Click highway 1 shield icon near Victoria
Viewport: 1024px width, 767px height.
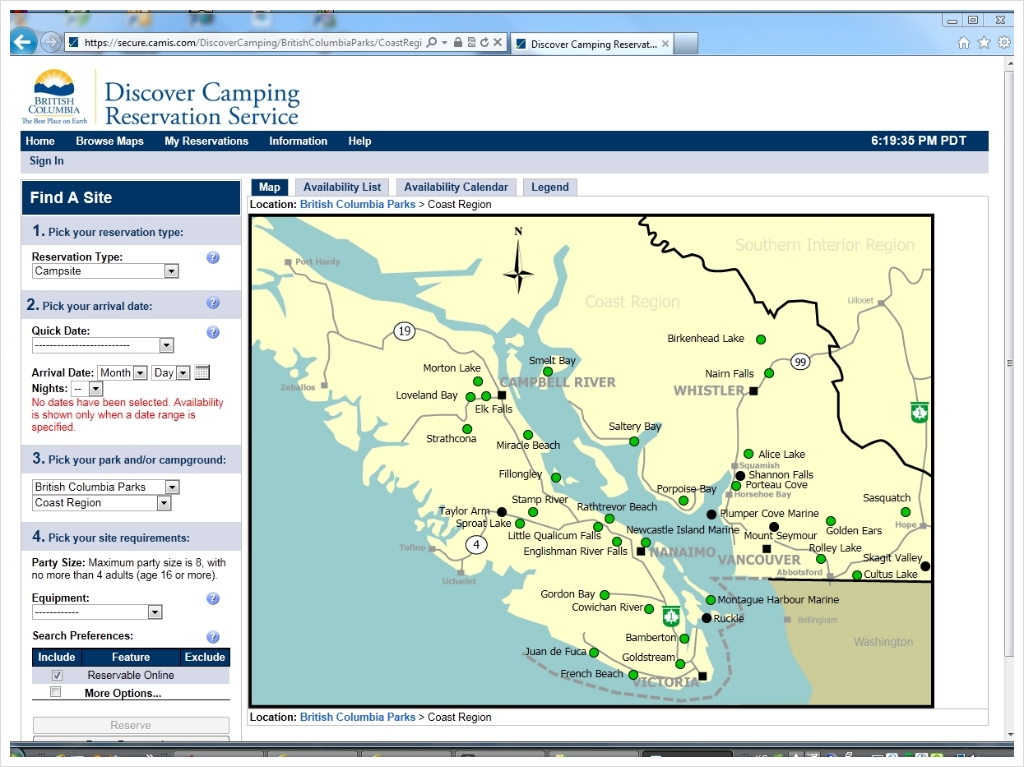(x=671, y=616)
